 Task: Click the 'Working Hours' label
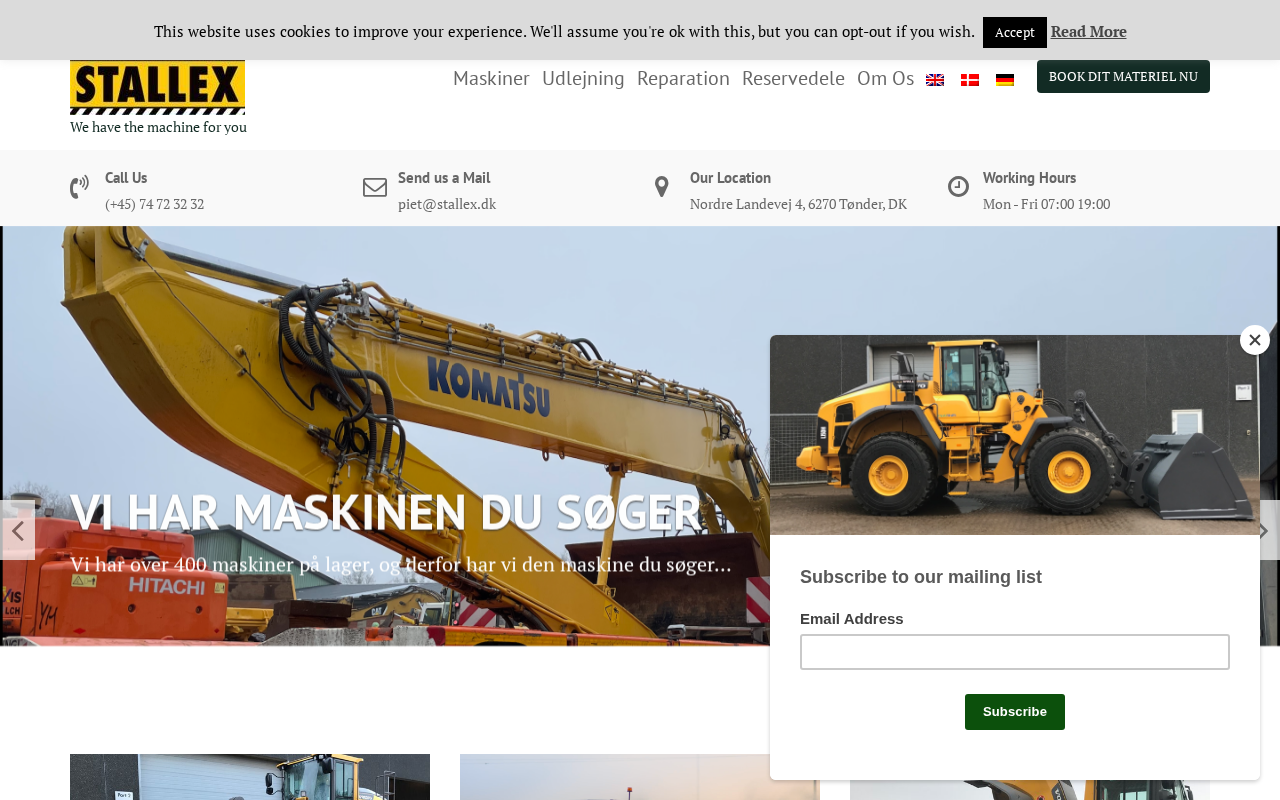click(1029, 178)
